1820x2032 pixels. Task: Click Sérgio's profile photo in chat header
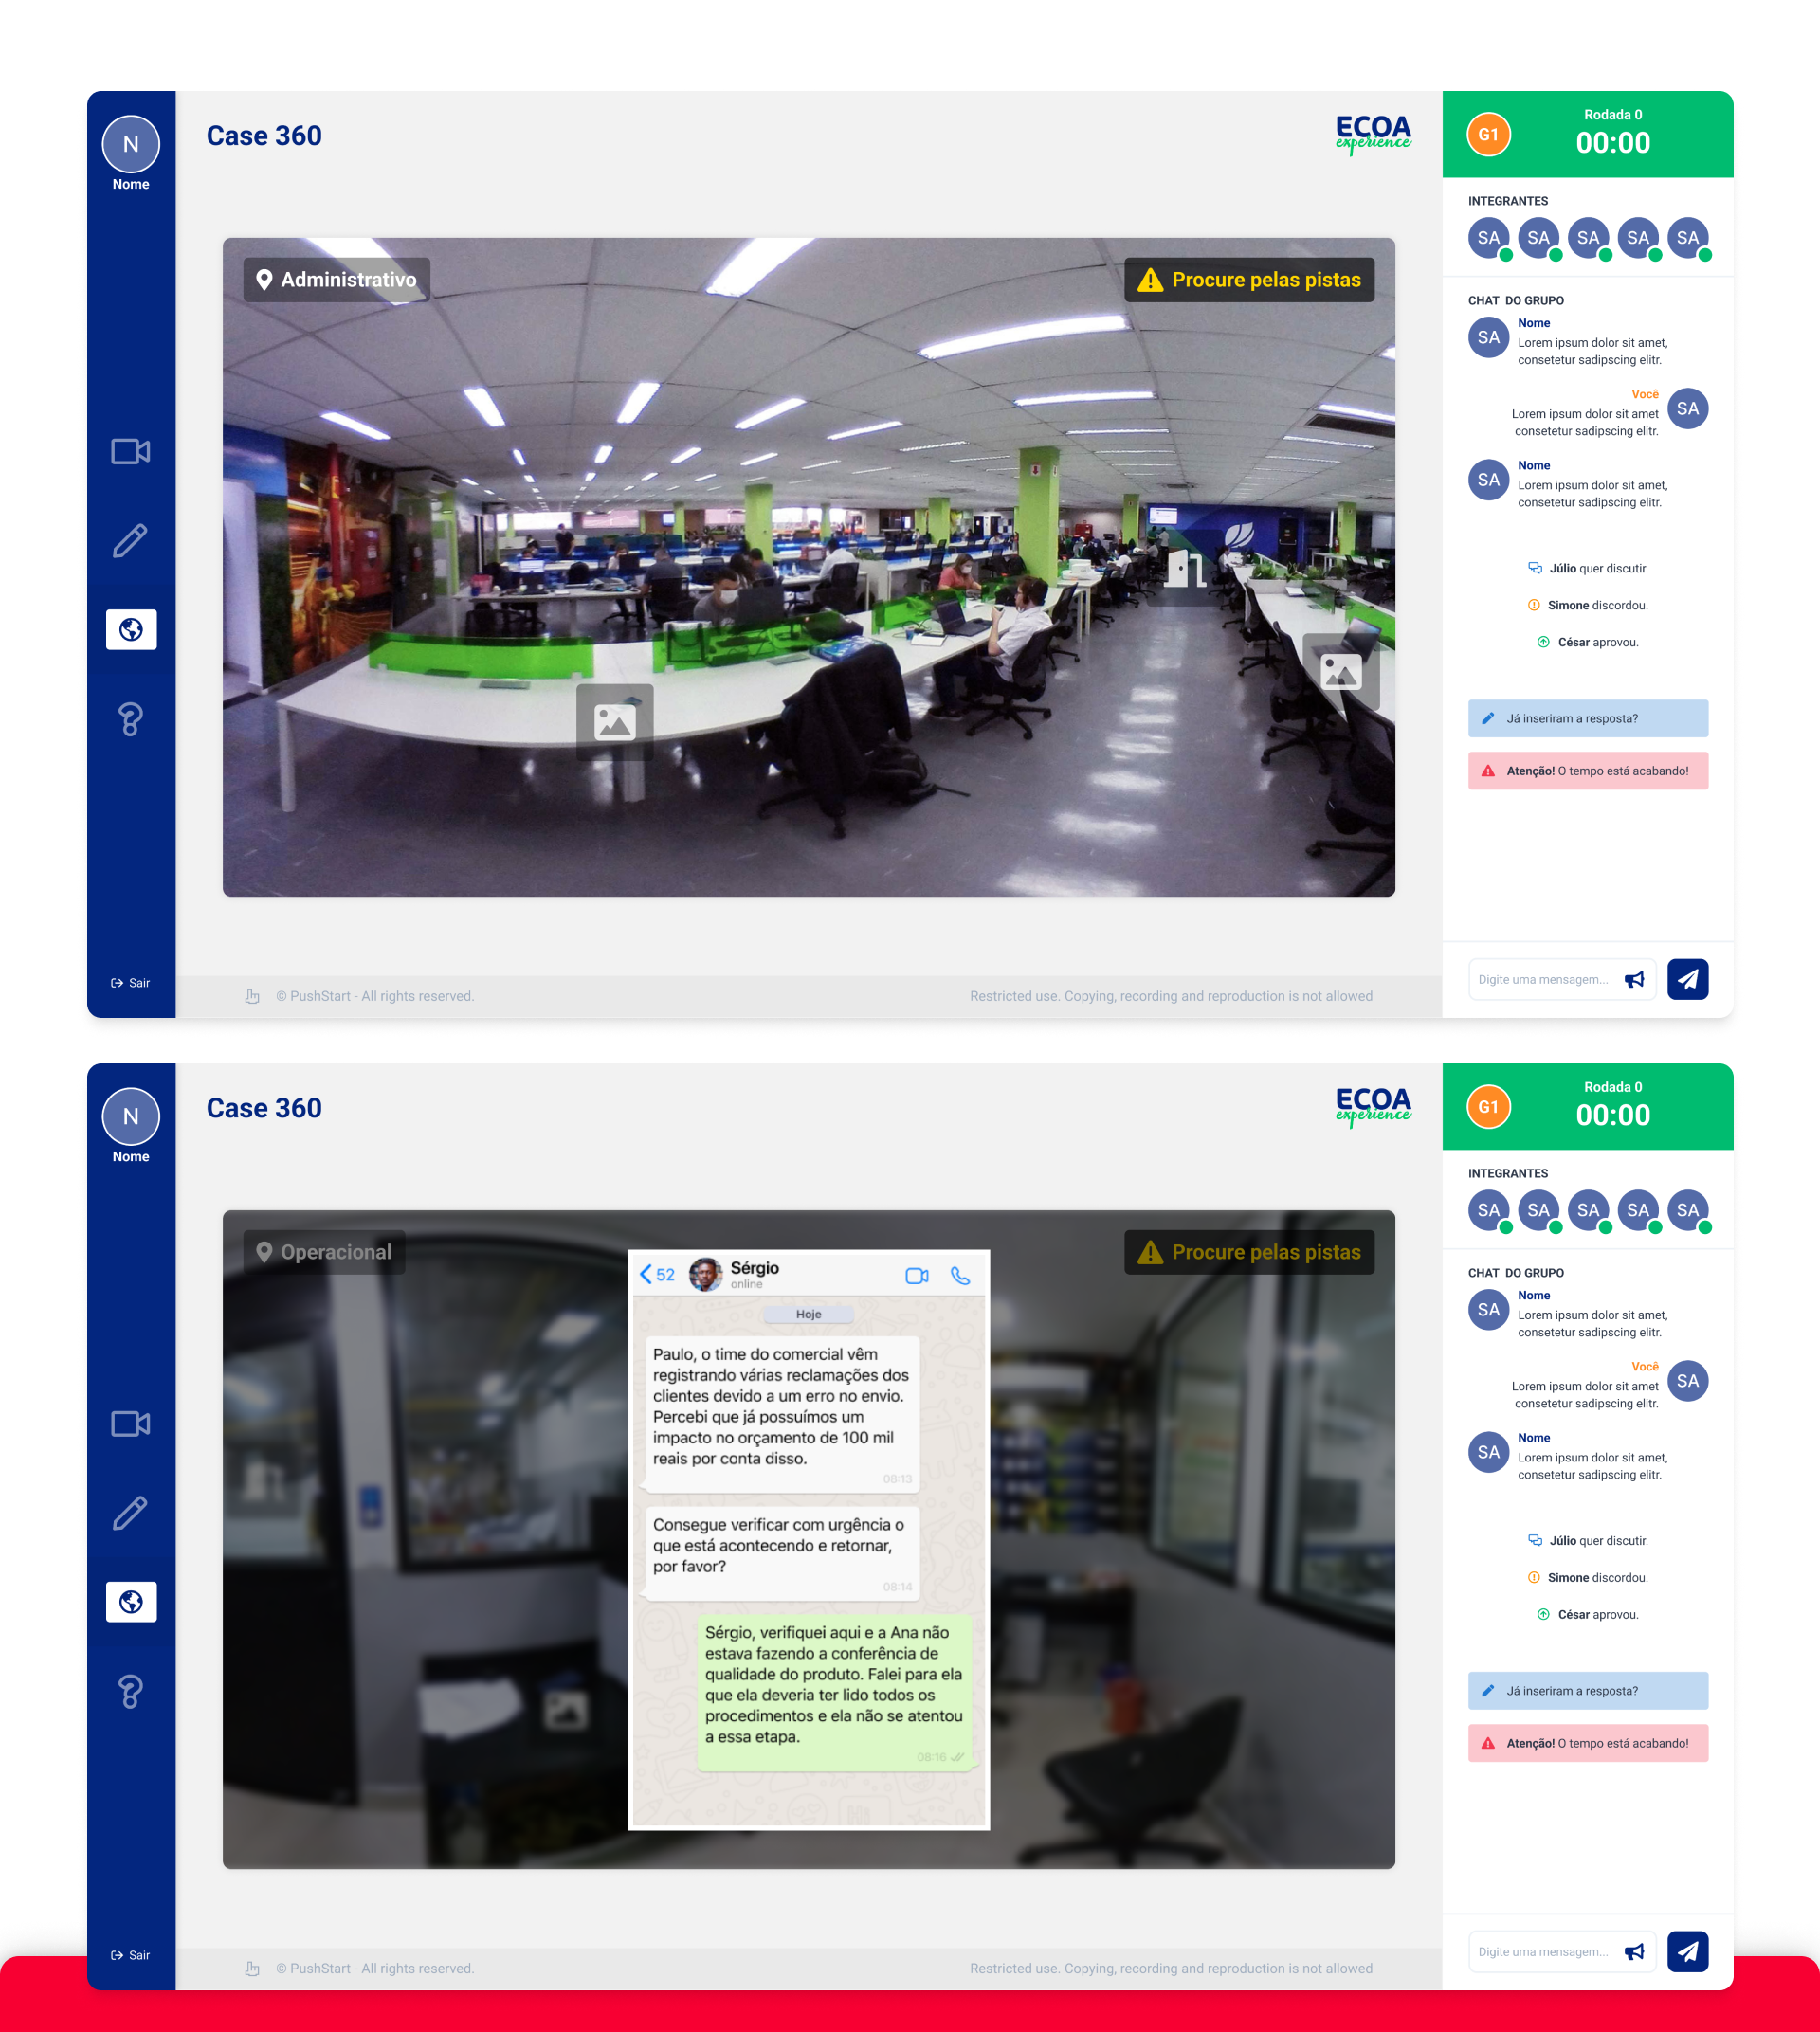click(x=706, y=1275)
